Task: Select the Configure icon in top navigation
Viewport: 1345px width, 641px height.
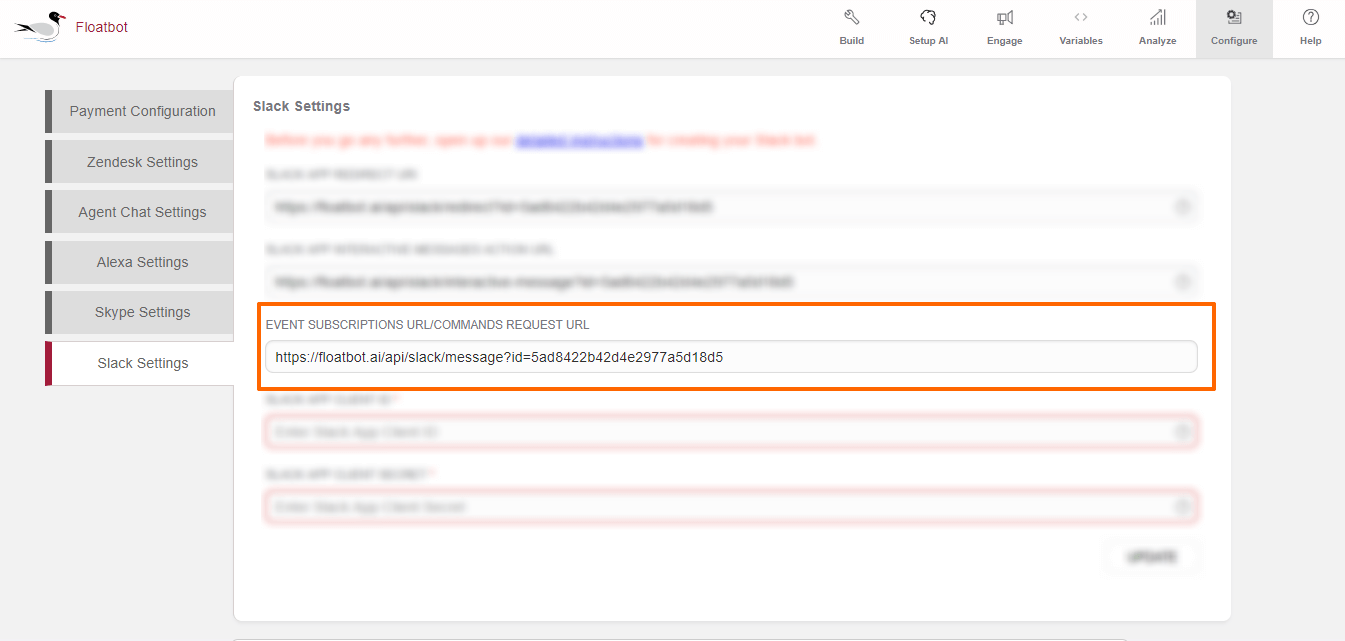Action: [x=1234, y=18]
